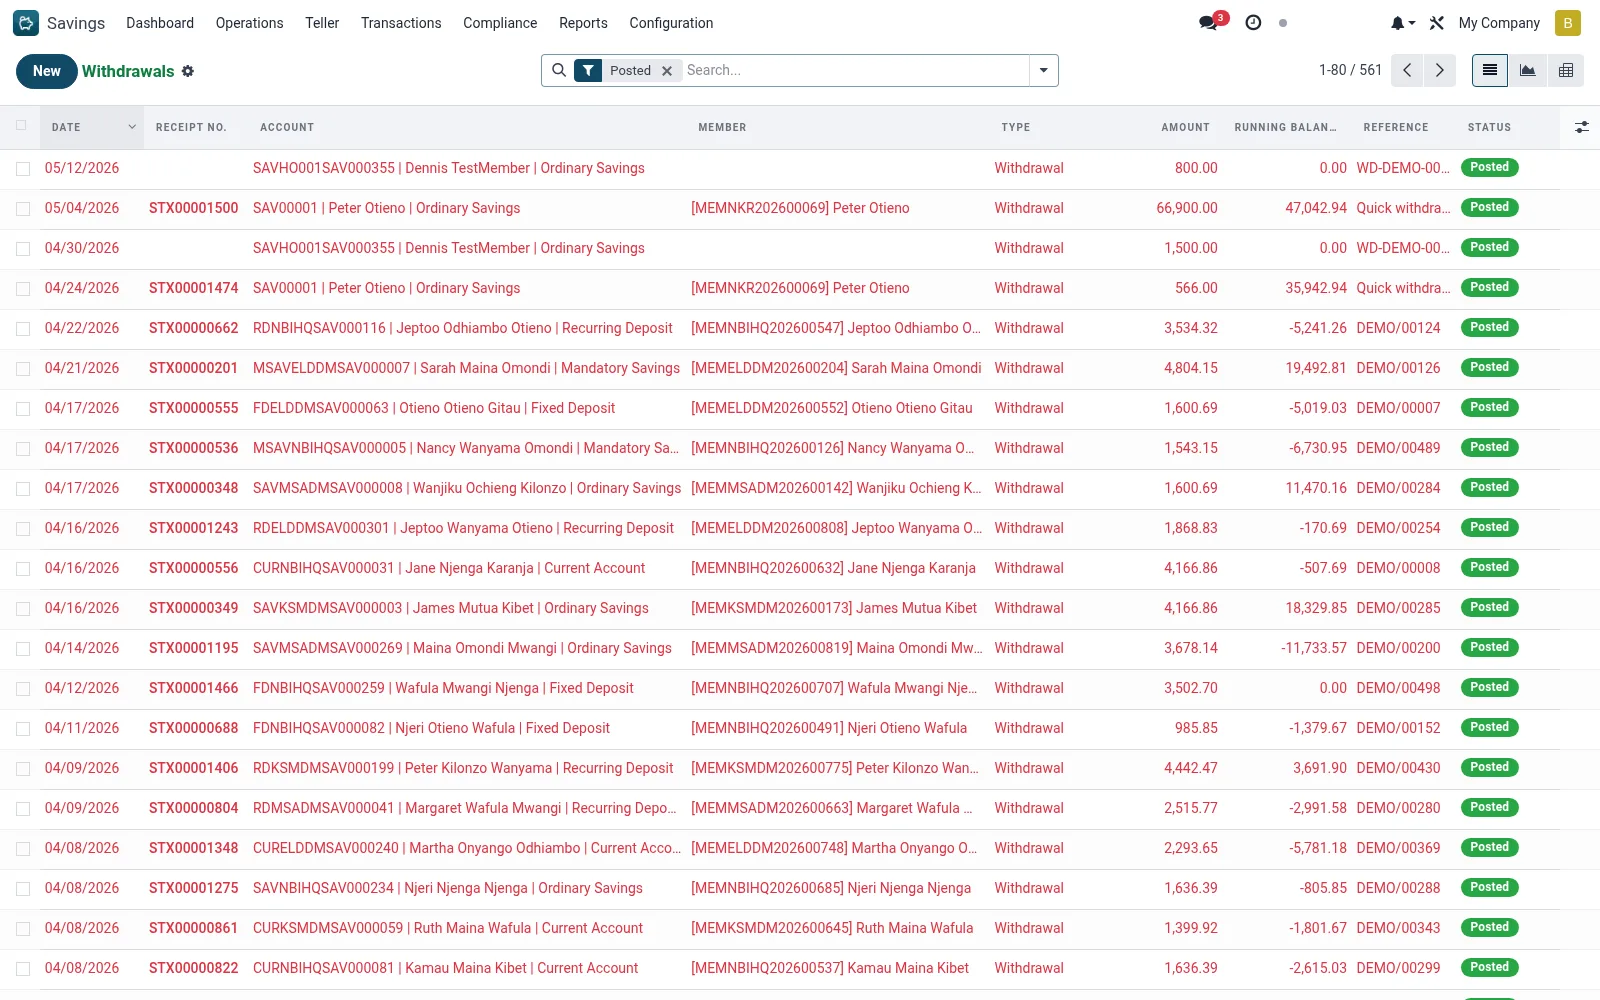Image resolution: width=1600 pixels, height=1000 pixels.
Task: Switch to graph view
Action: (x=1528, y=70)
